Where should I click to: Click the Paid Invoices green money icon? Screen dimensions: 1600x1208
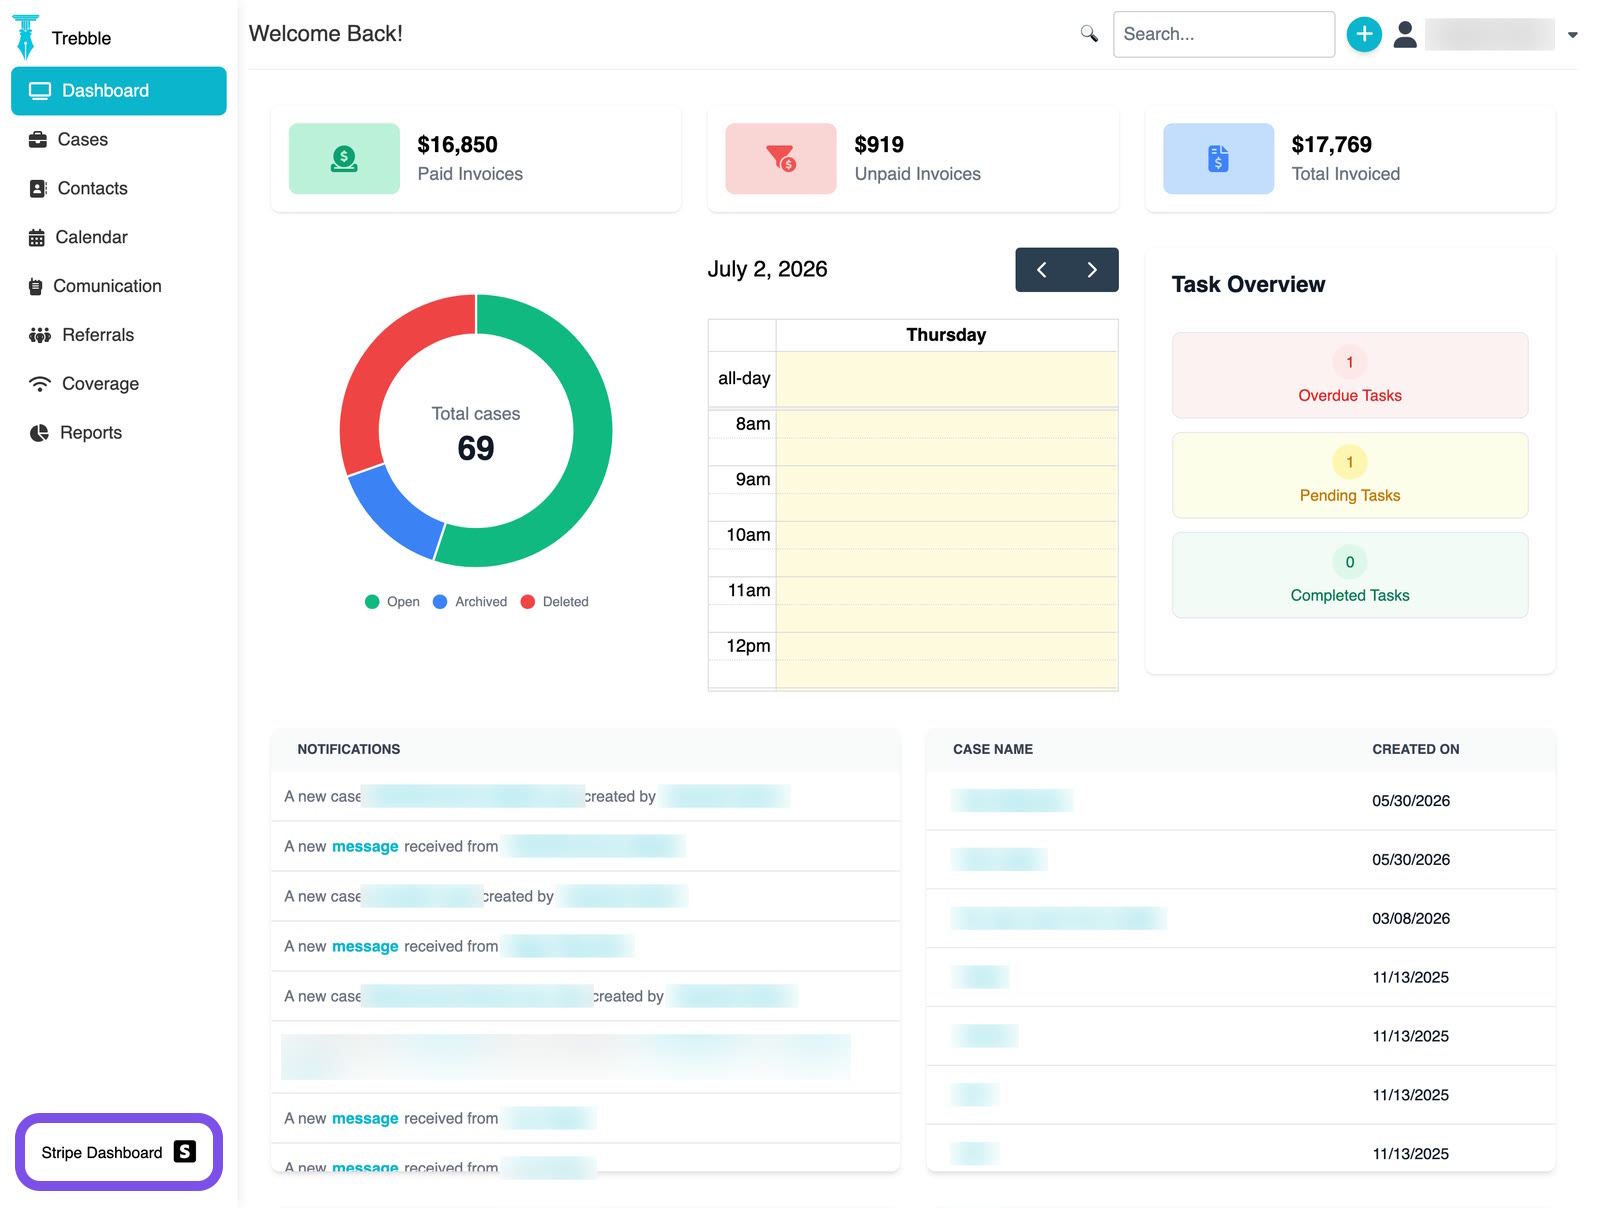click(344, 158)
